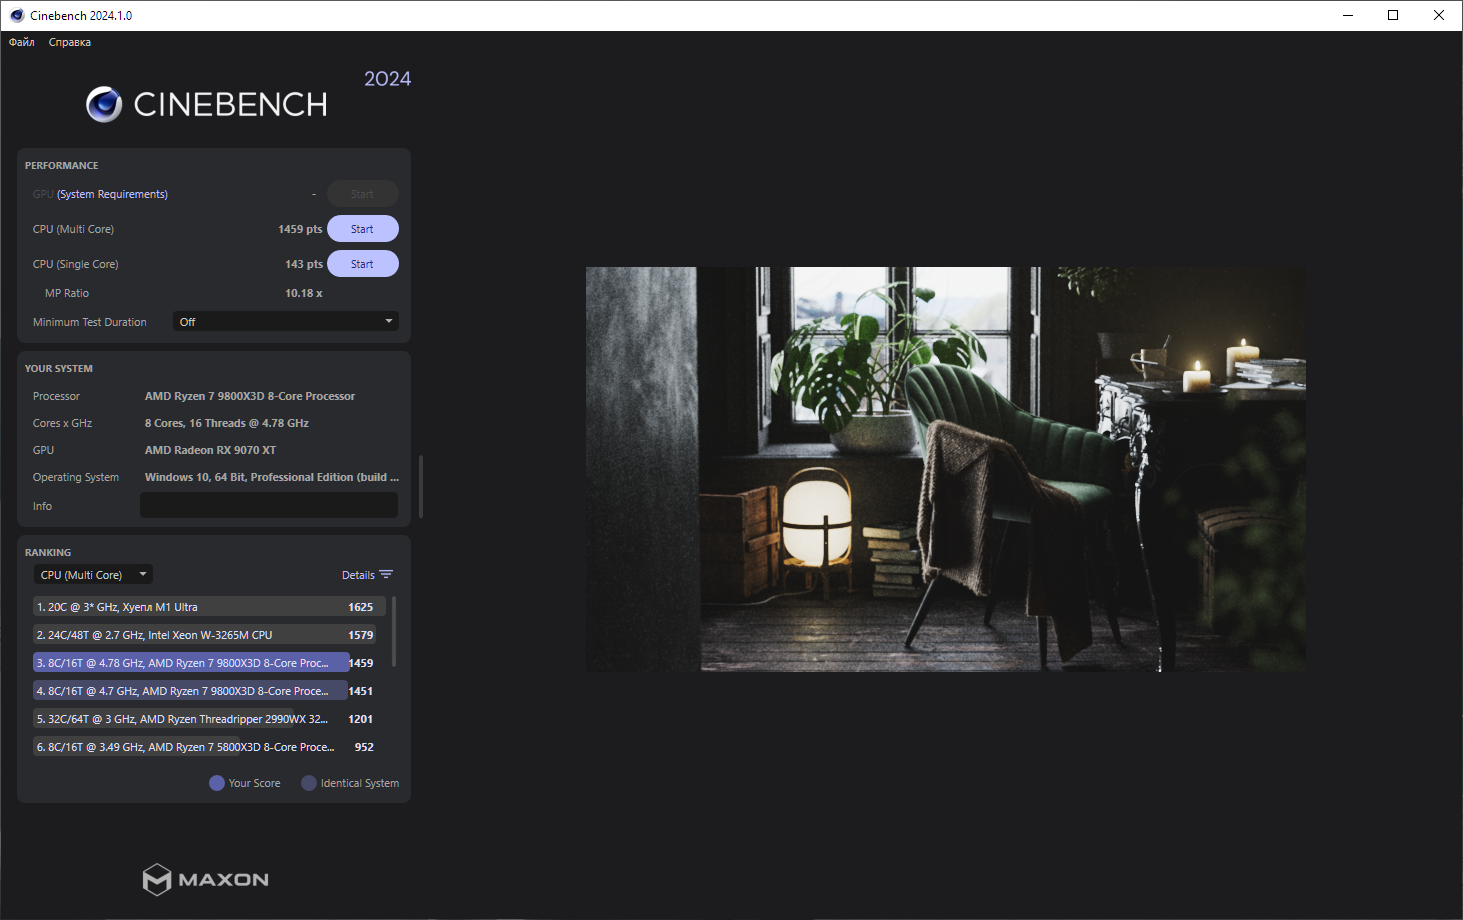Click the Windows 10 operating system value
This screenshot has width=1463, height=920.
[272, 477]
